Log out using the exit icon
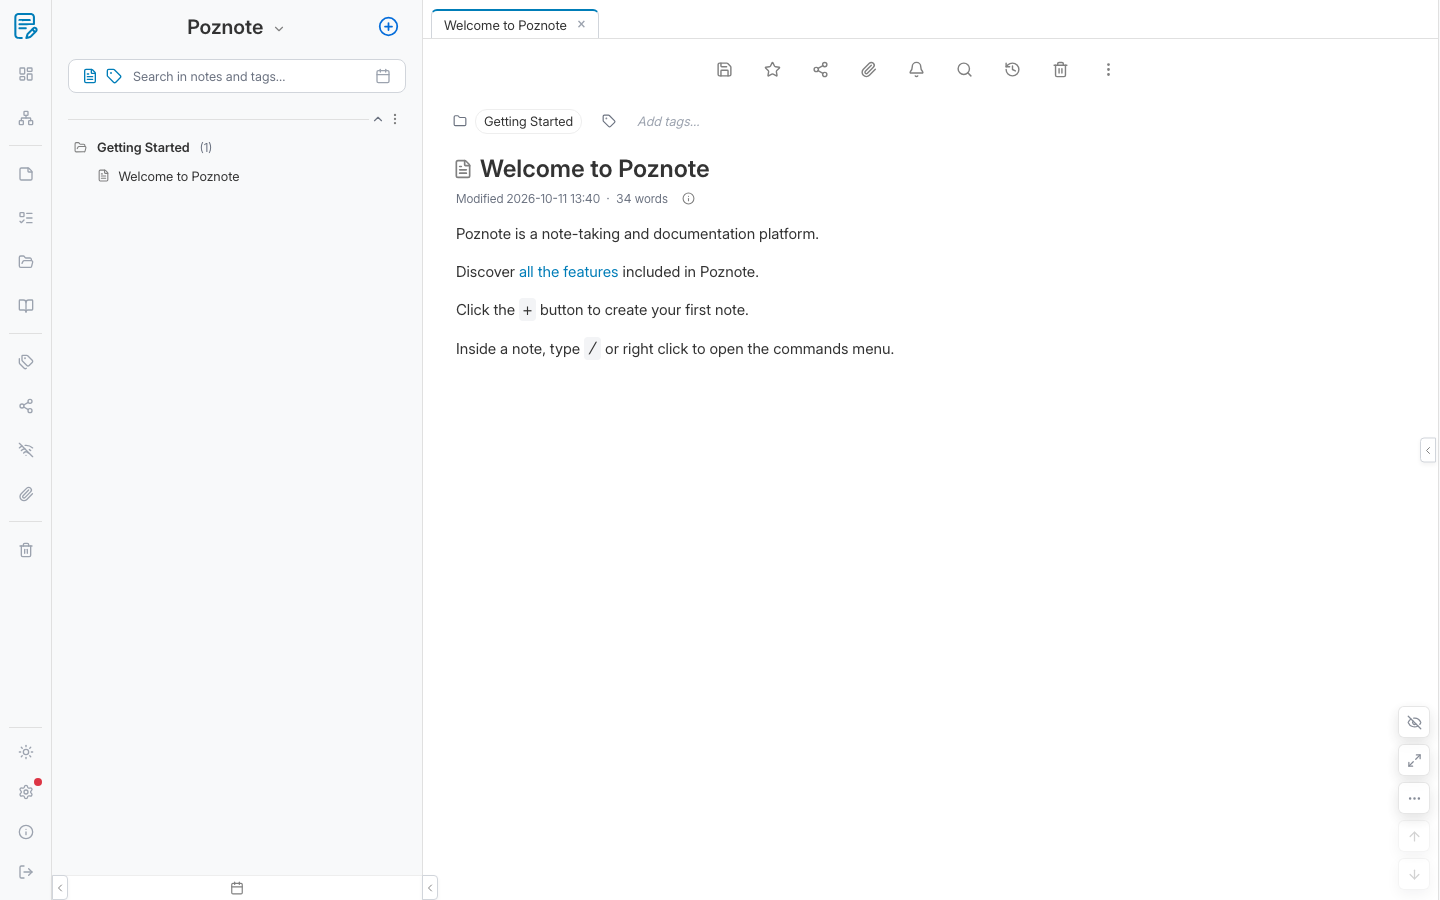This screenshot has height=900, width=1440. (x=26, y=872)
